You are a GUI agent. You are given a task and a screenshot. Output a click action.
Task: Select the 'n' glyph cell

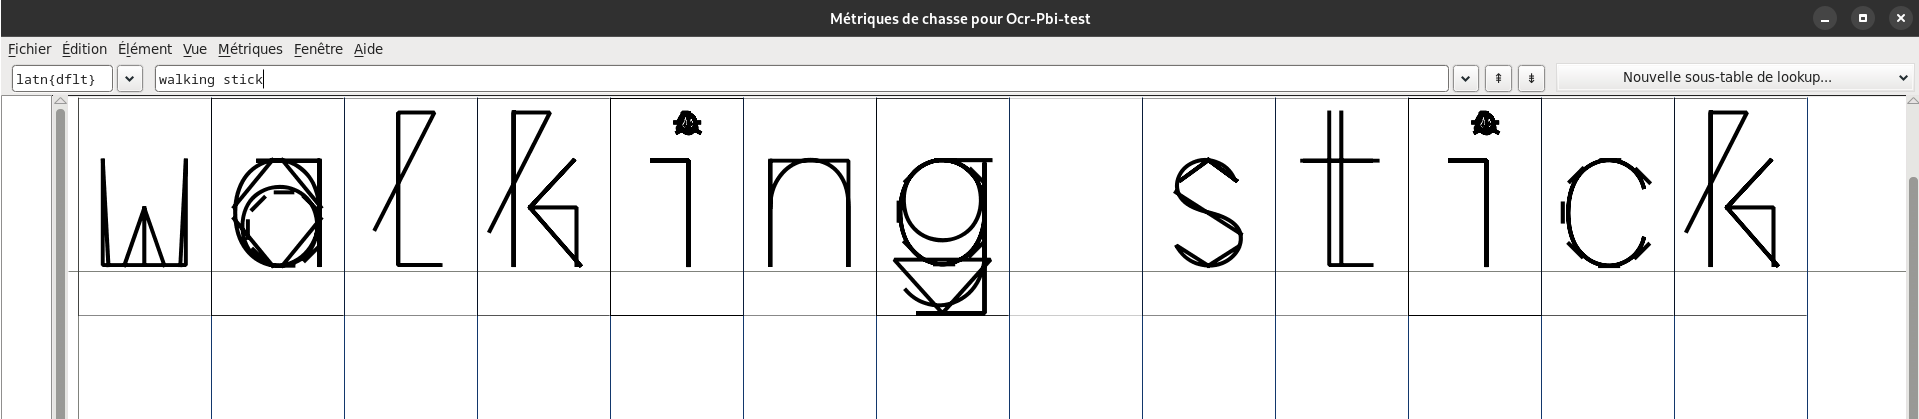[x=809, y=212]
